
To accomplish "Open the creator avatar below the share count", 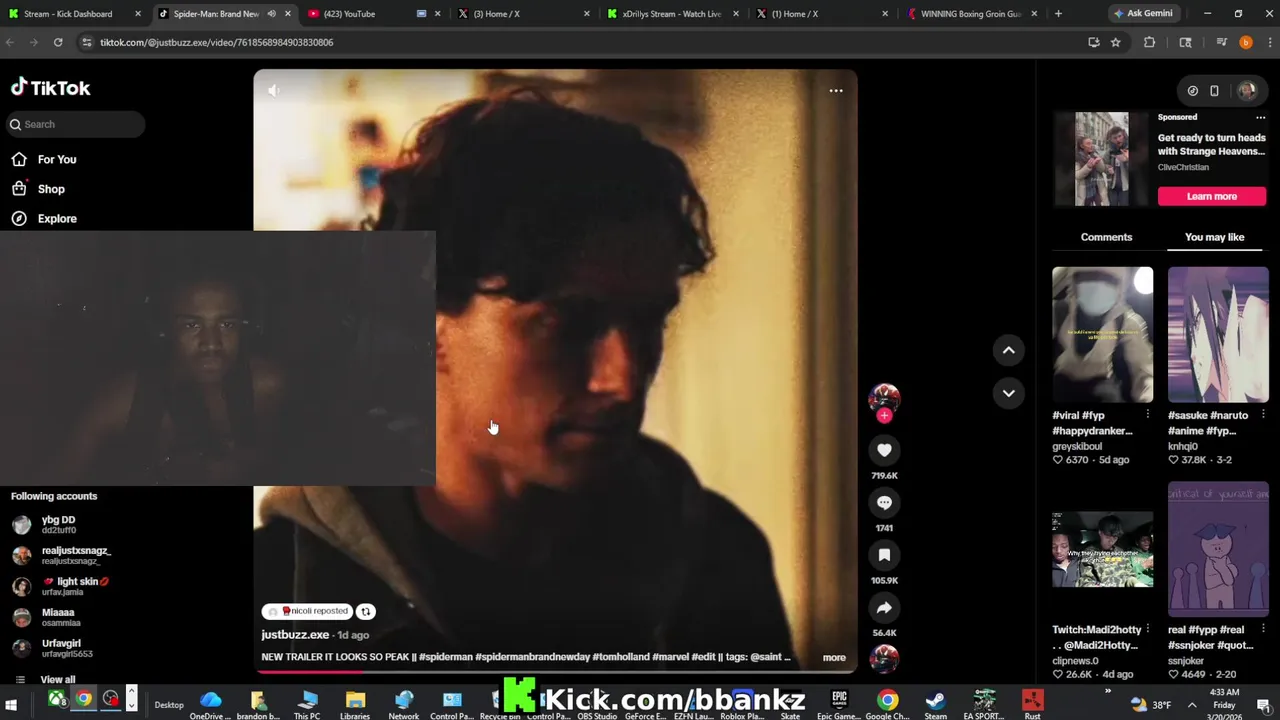I will pos(884,658).
